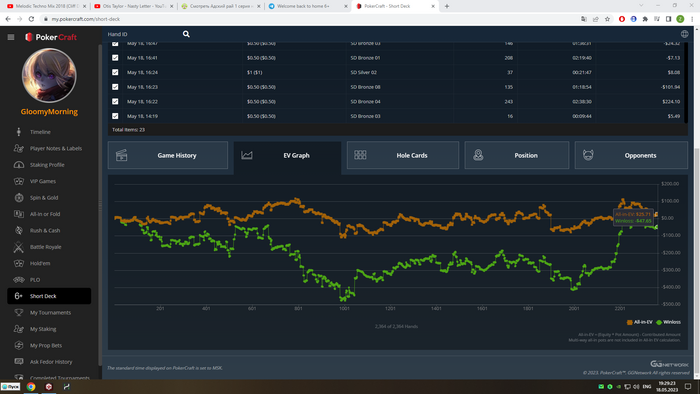The width and height of the screenshot is (700, 394).
Task: Click the Hand ID search magnifier icon
Action: [x=186, y=34]
